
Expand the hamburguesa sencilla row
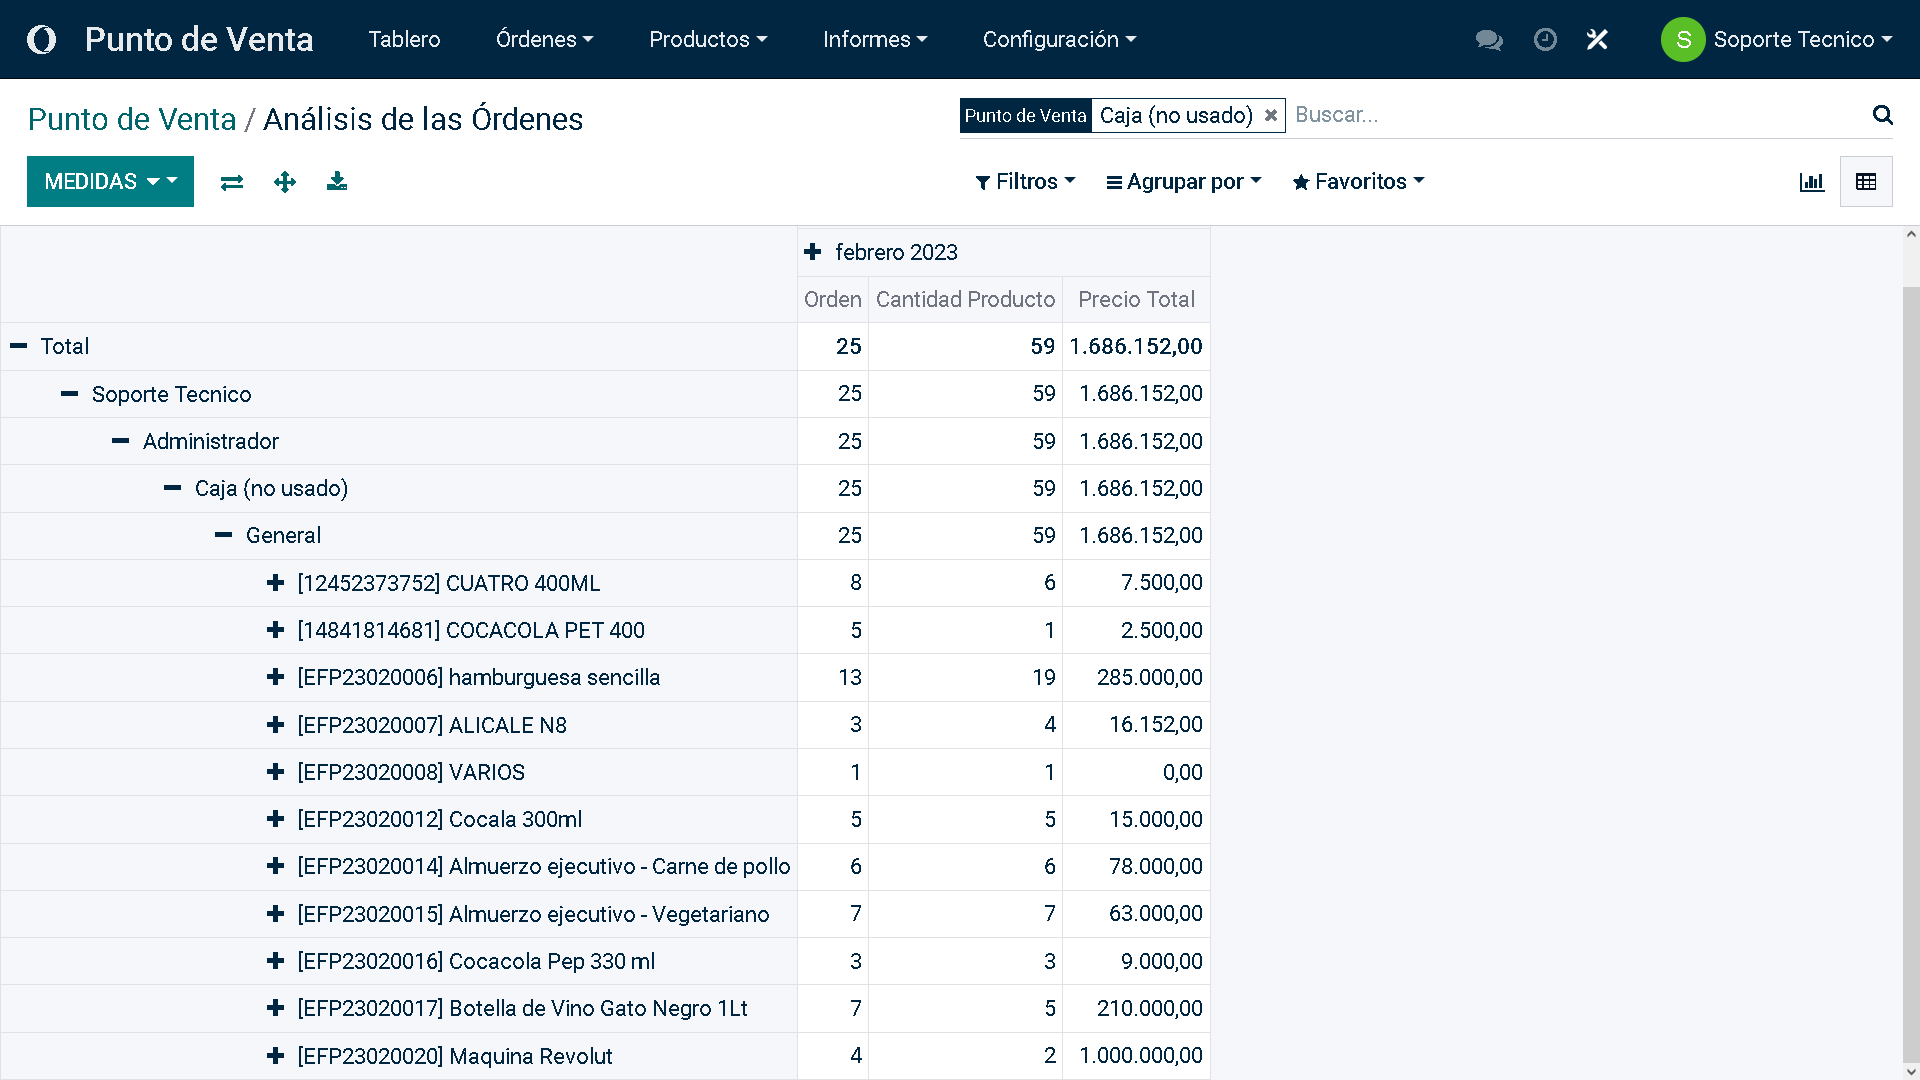(x=276, y=677)
